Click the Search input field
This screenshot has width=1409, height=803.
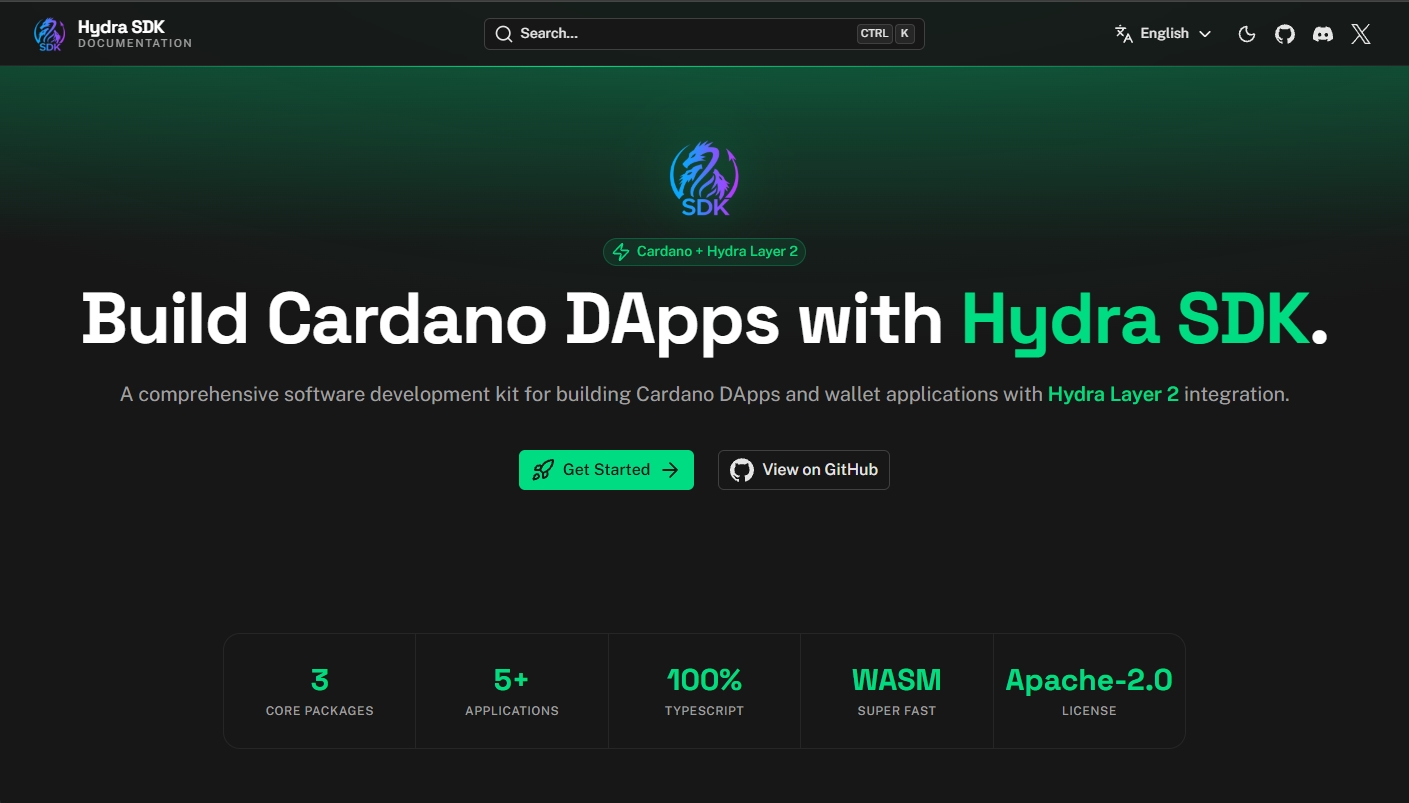click(704, 34)
